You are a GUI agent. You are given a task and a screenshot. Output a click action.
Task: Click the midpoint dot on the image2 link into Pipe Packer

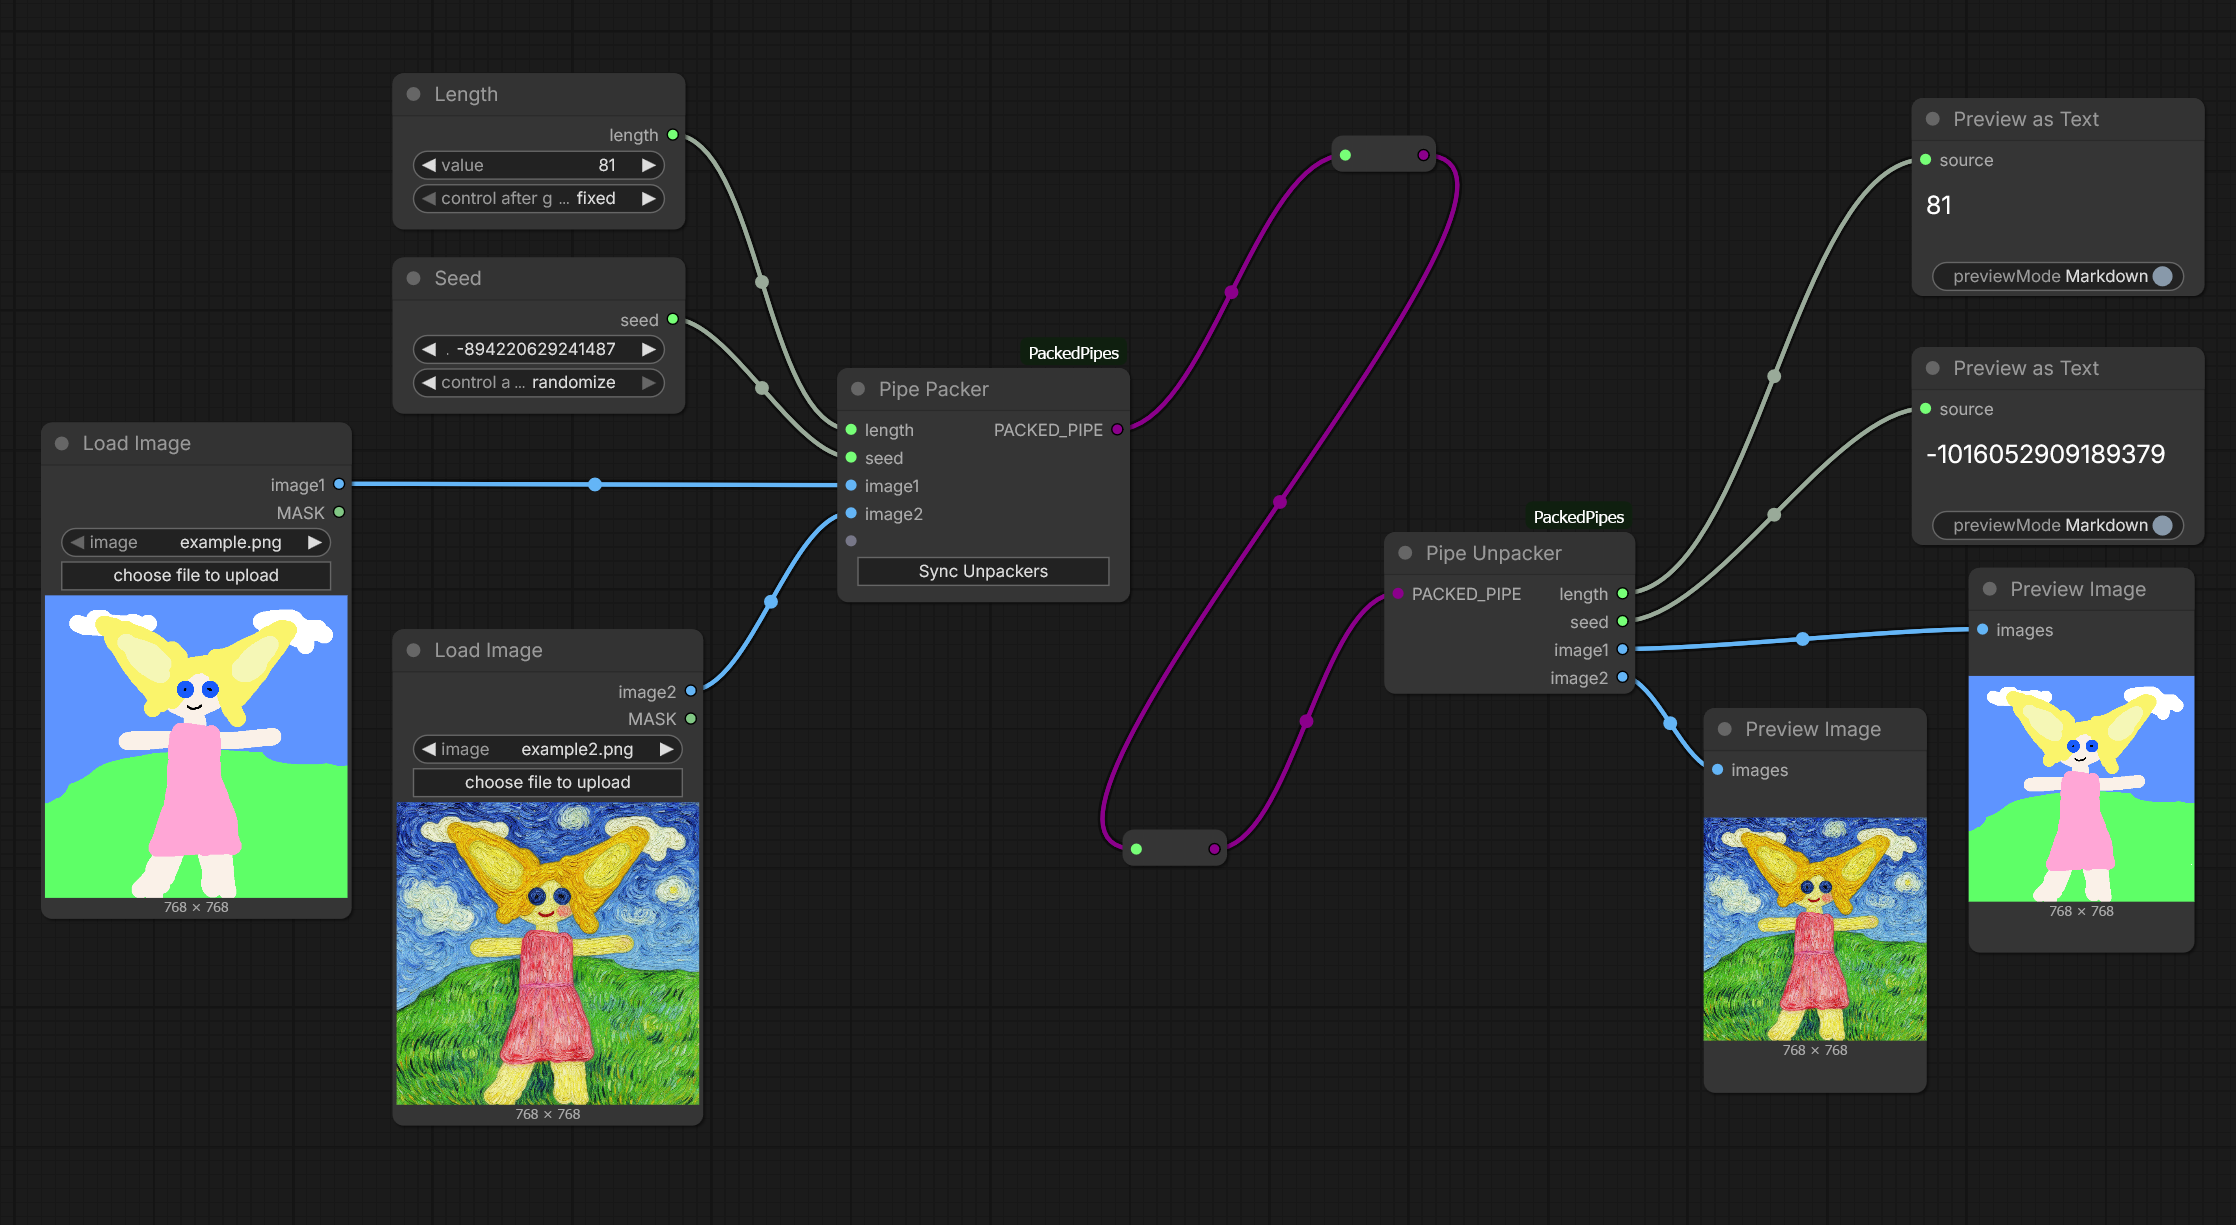click(771, 602)
